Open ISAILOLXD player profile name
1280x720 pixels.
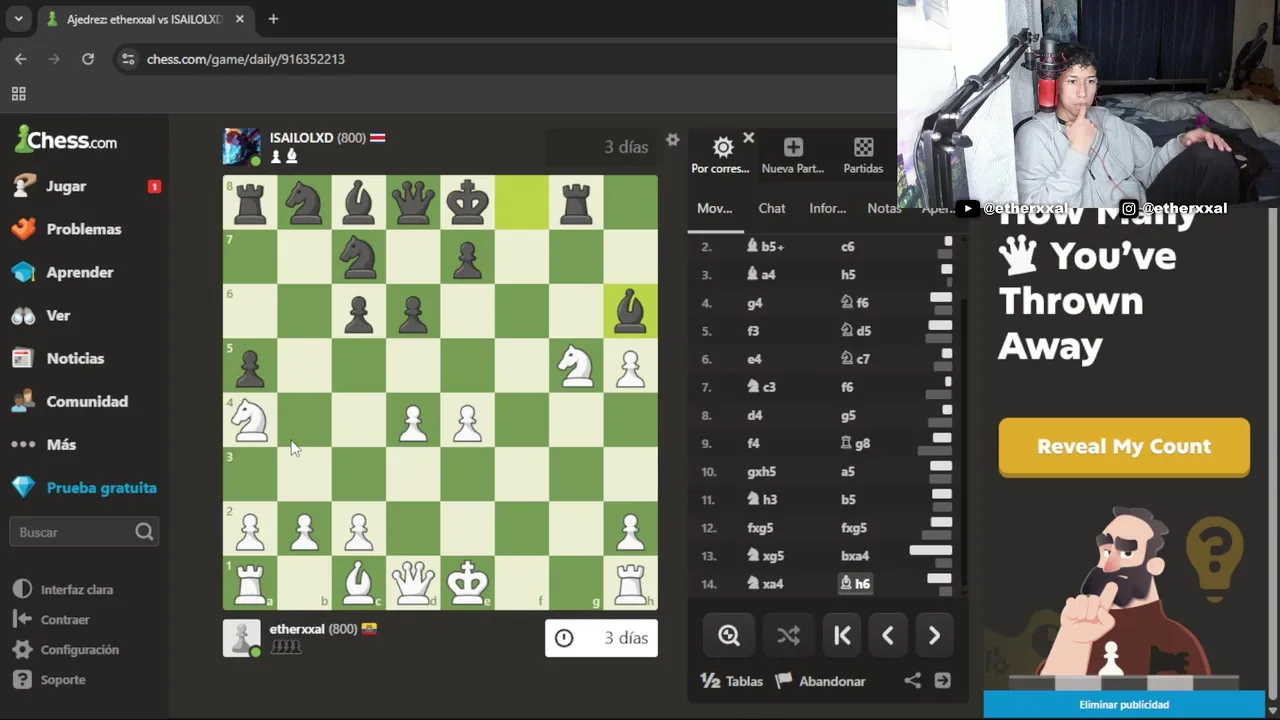pyautogui.click(x=301, y=138)
